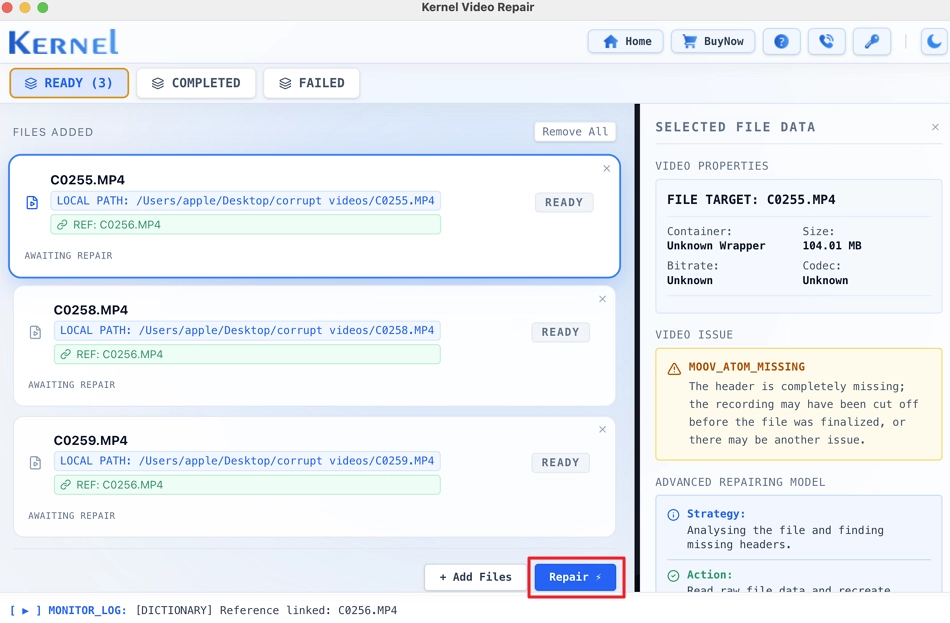
Task: Open the help question mark icon
Action: (x=781, y=42)
